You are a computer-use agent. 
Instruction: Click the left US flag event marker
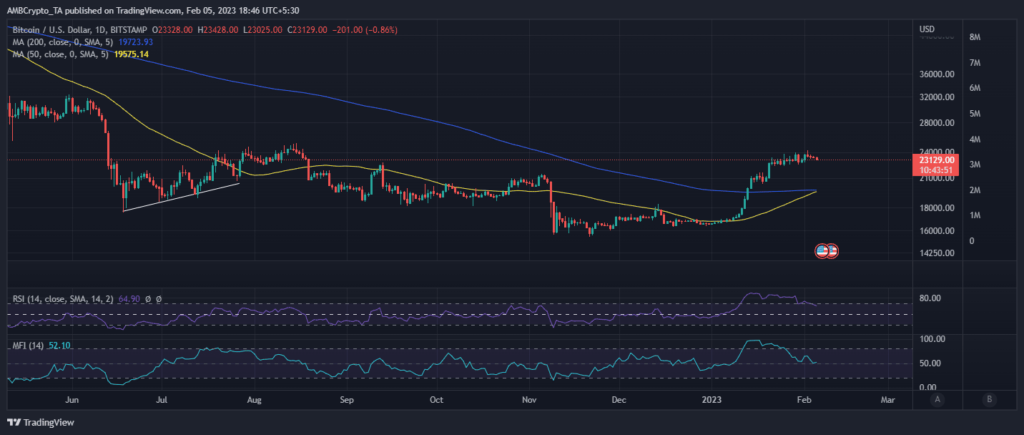click(822, 250)
